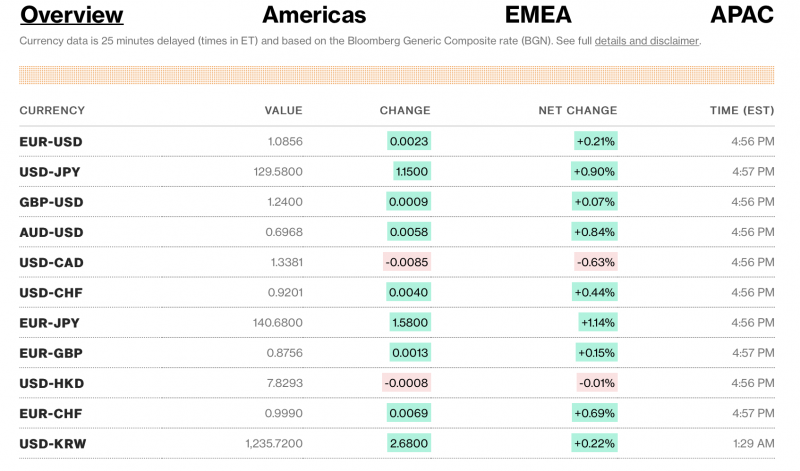Click the orange dotted banner strip
800x471 pixels.
[396, 75]
